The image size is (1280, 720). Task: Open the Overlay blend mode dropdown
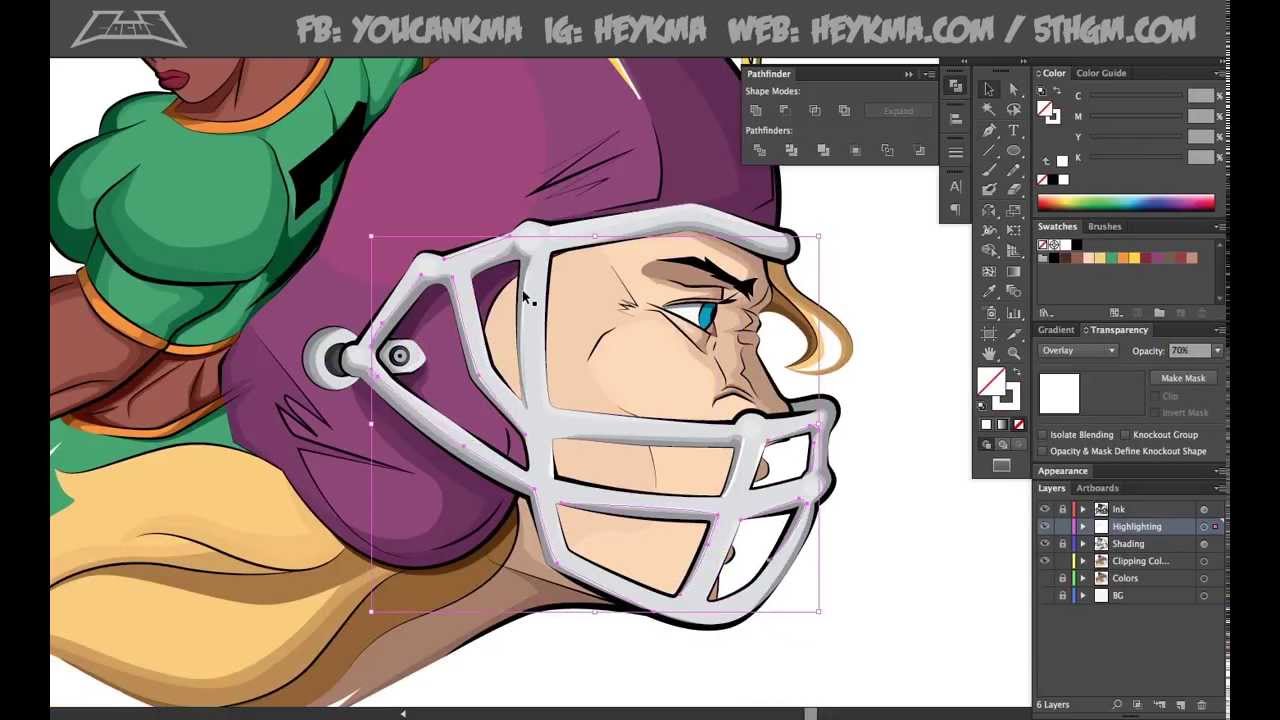pyautogui.click(x=1078, y=351)
